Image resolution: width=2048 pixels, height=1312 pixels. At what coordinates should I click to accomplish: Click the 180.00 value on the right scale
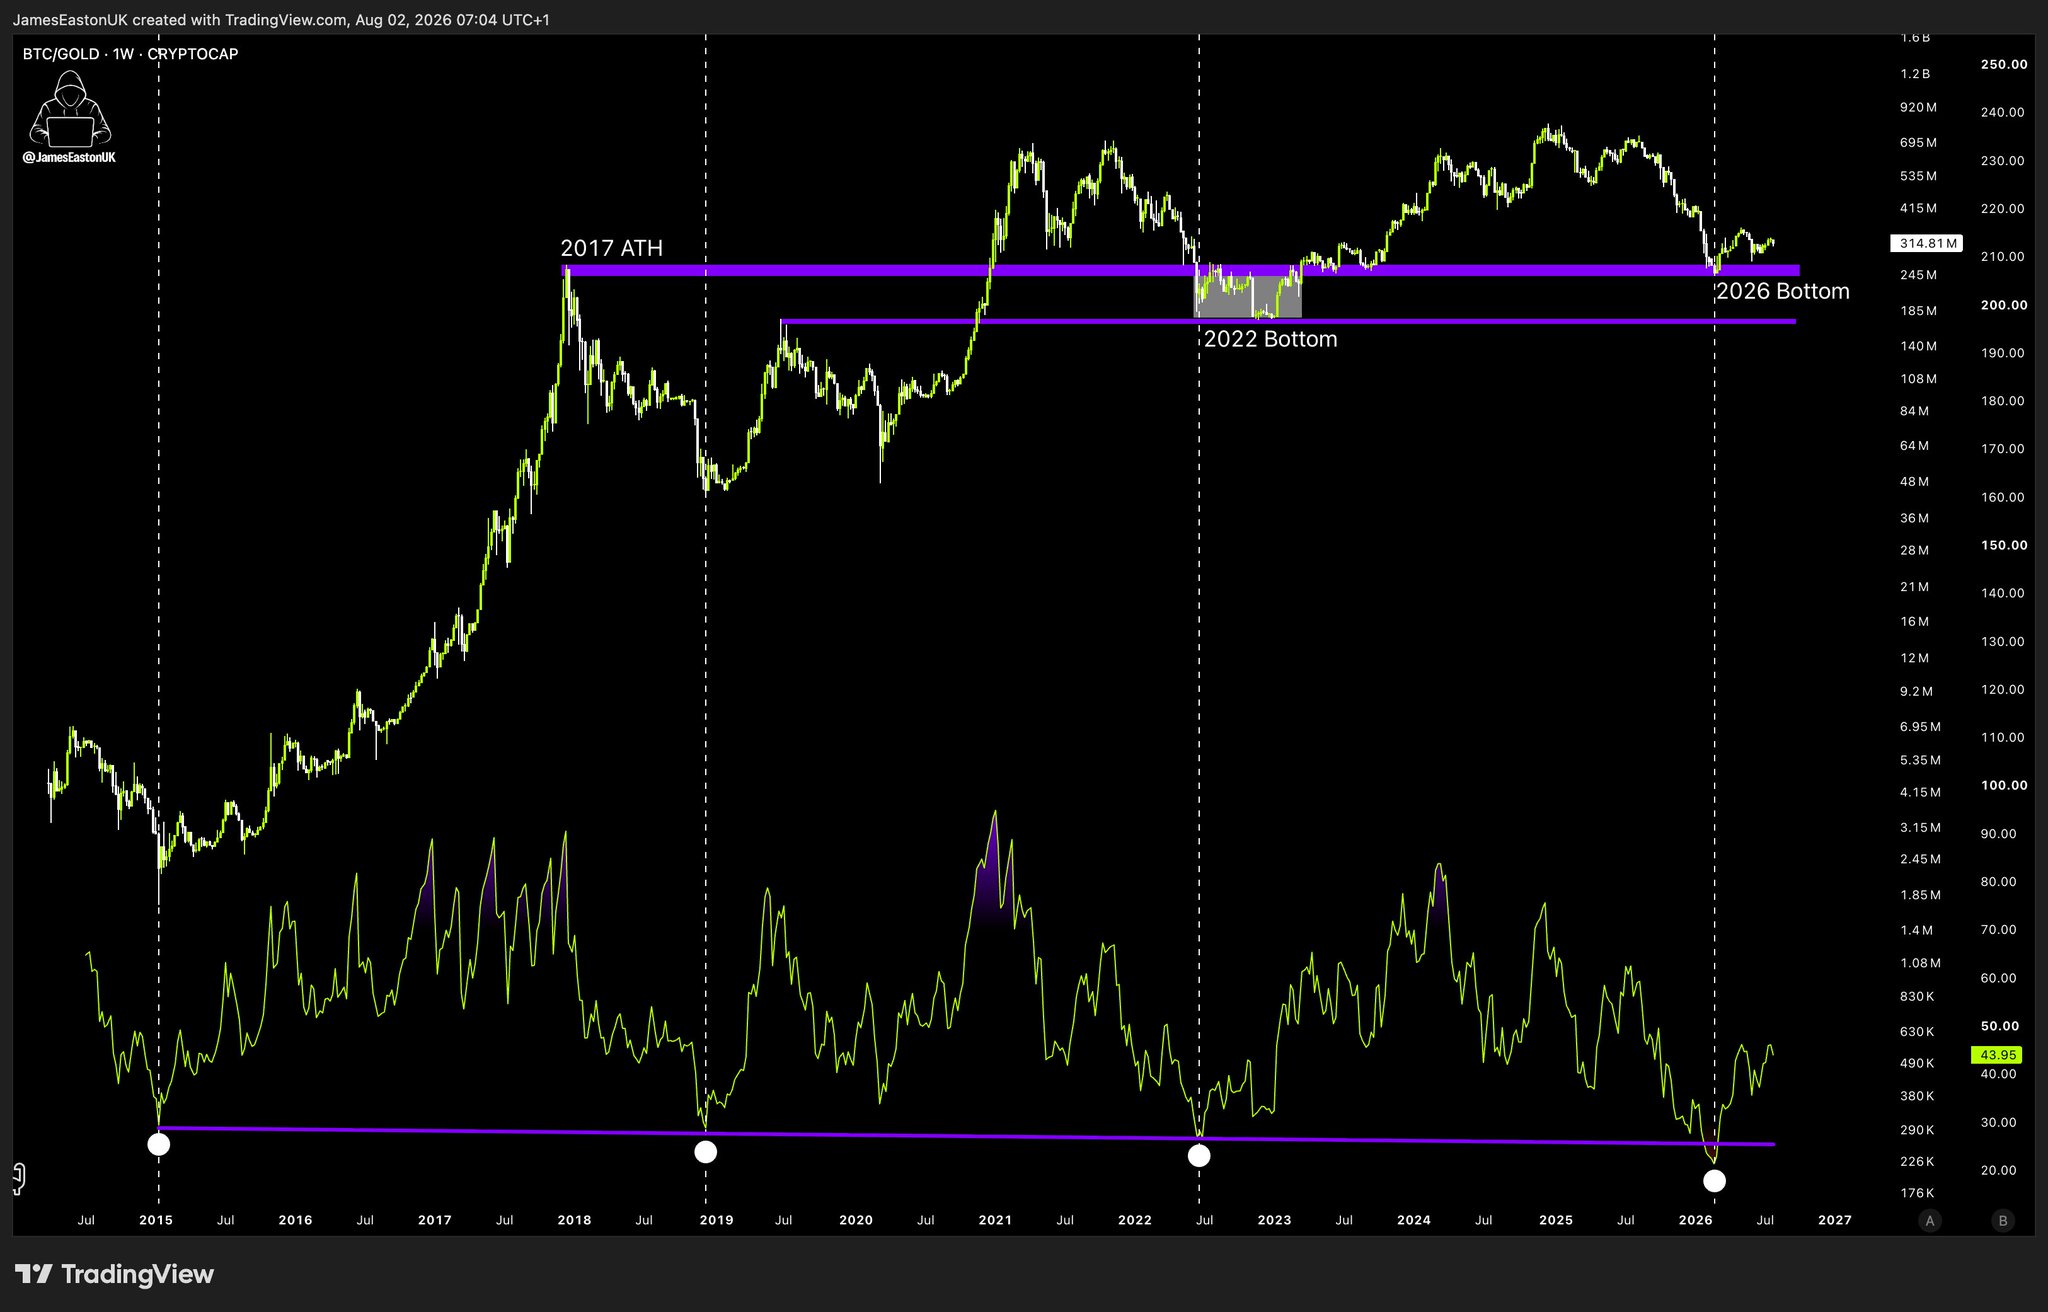coord(2003,401)
